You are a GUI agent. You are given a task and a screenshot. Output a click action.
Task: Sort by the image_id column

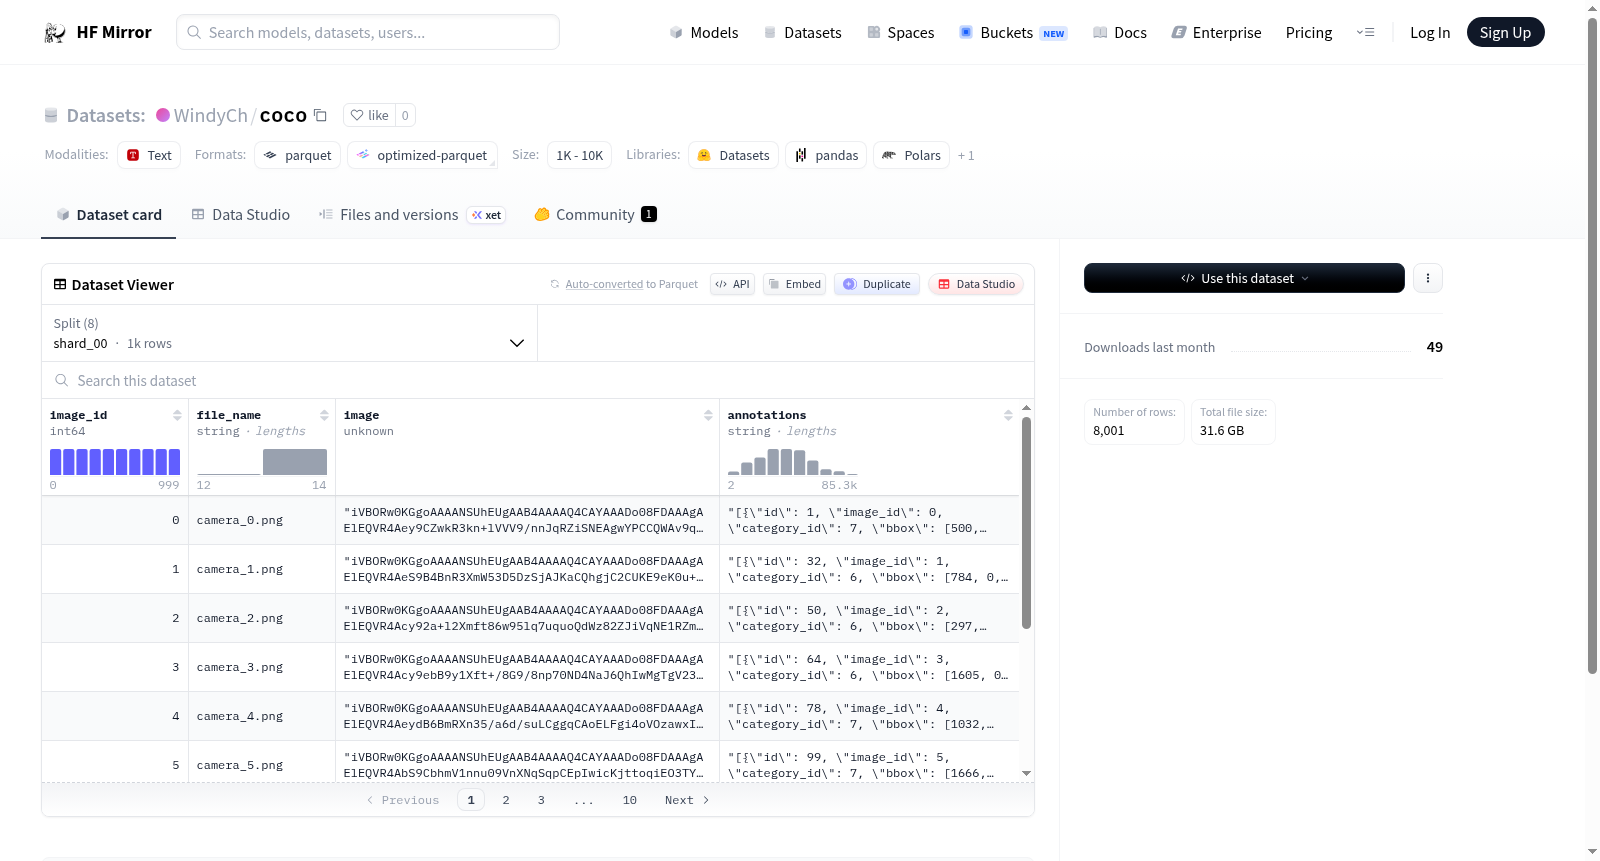tap(177, 415)
